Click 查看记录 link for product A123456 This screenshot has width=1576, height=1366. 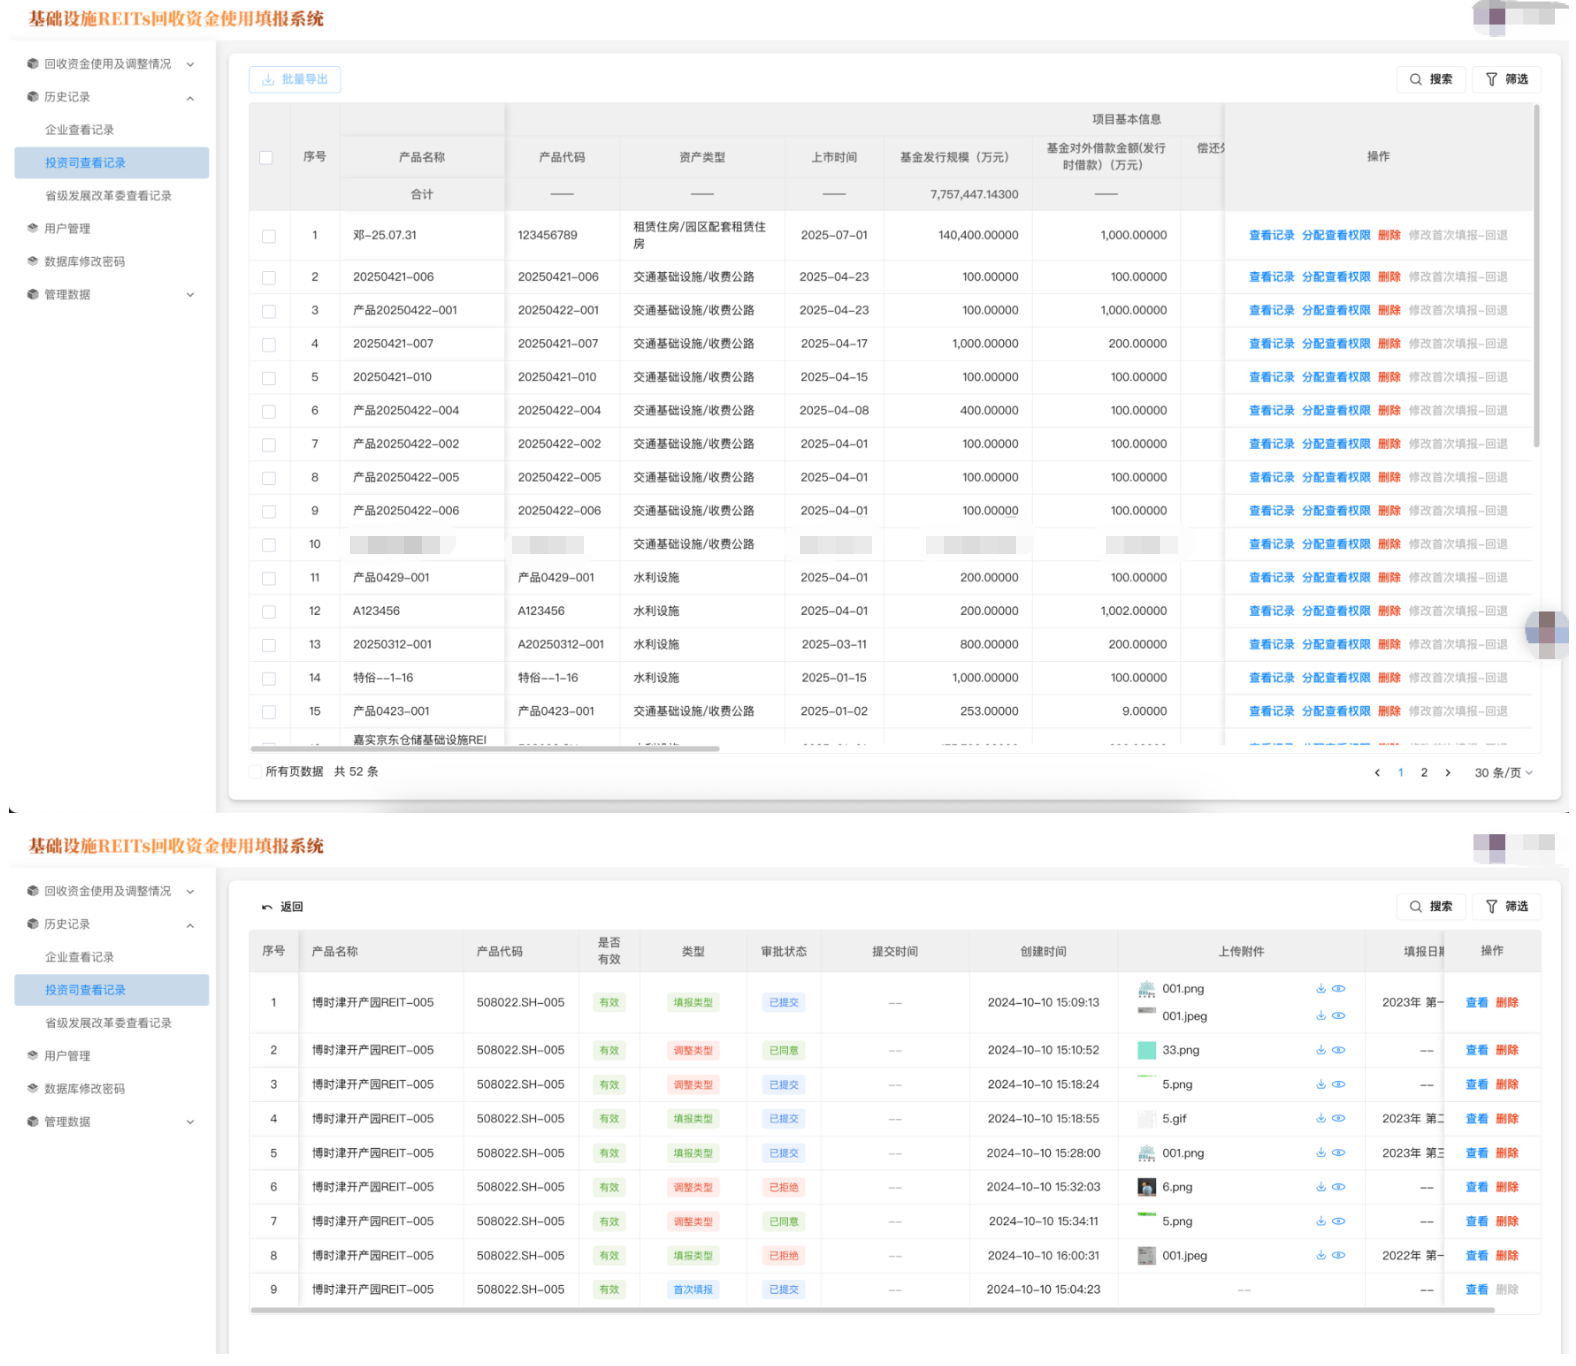[x=1271, y=611]
